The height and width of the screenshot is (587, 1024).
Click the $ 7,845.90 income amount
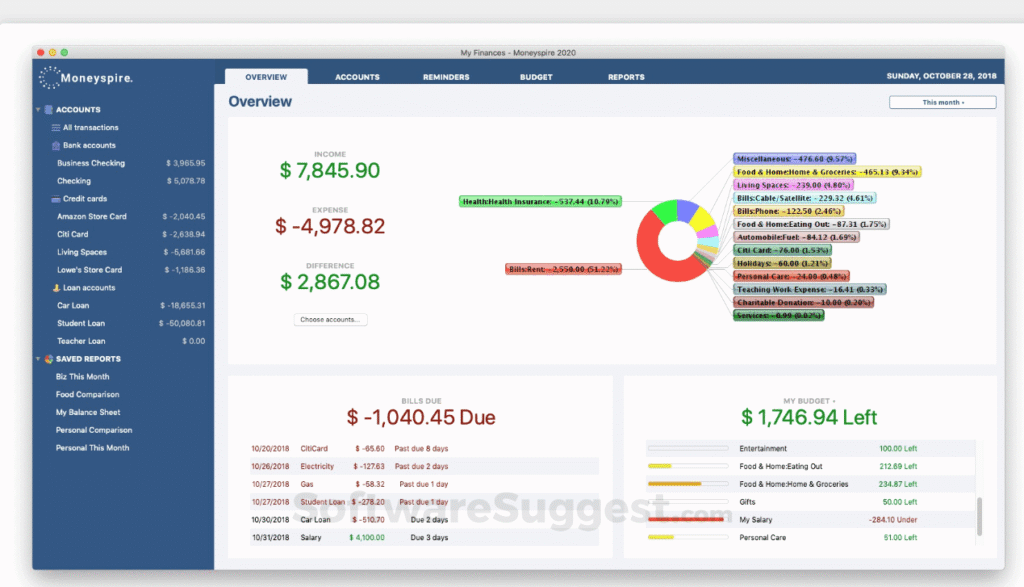(x=330, y=170)
